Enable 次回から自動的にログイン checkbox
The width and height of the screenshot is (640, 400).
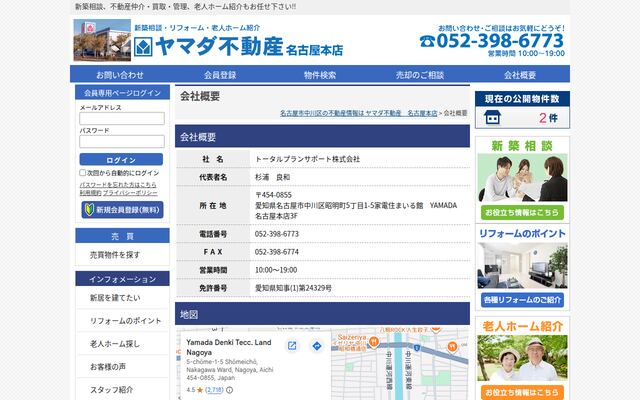(x=82, y=173)
